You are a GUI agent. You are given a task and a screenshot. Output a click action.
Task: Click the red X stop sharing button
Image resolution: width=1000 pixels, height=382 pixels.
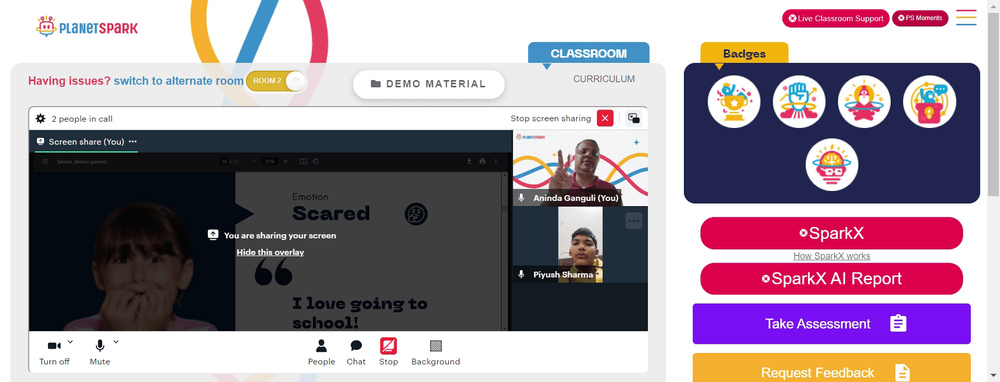(x=605, y=118)
